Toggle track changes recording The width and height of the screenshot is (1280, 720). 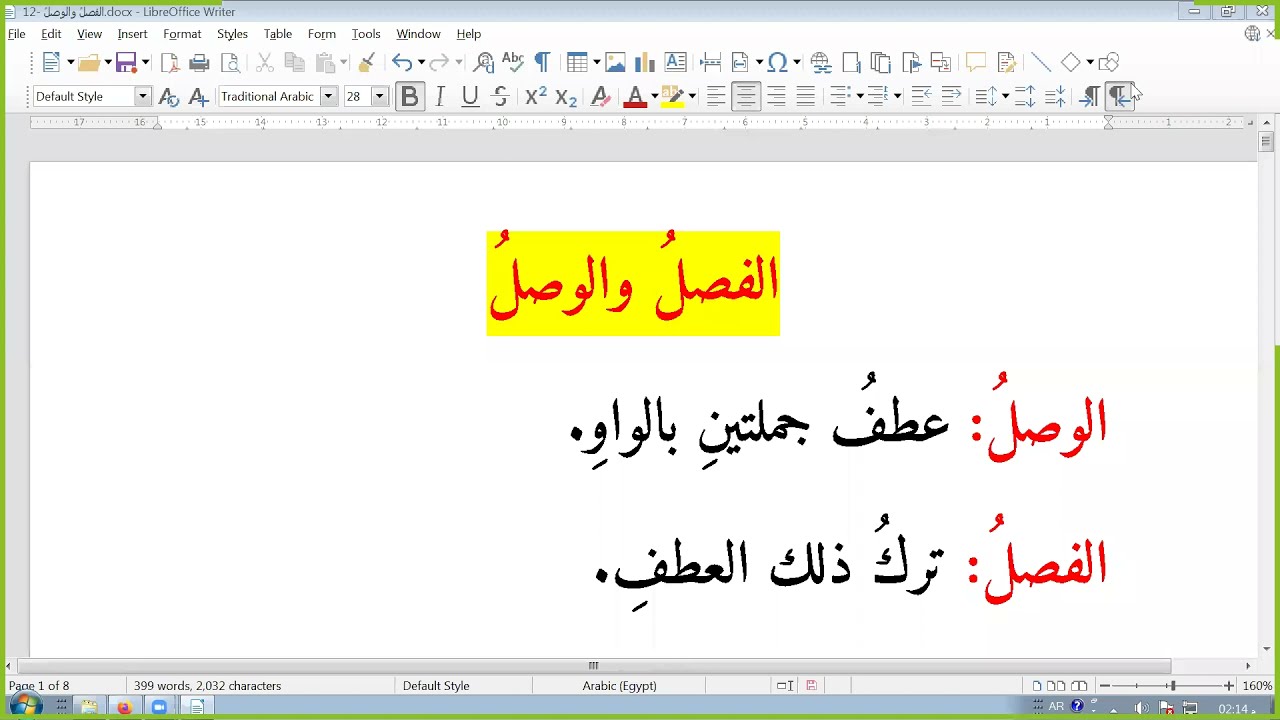[x=1007, y=63]
